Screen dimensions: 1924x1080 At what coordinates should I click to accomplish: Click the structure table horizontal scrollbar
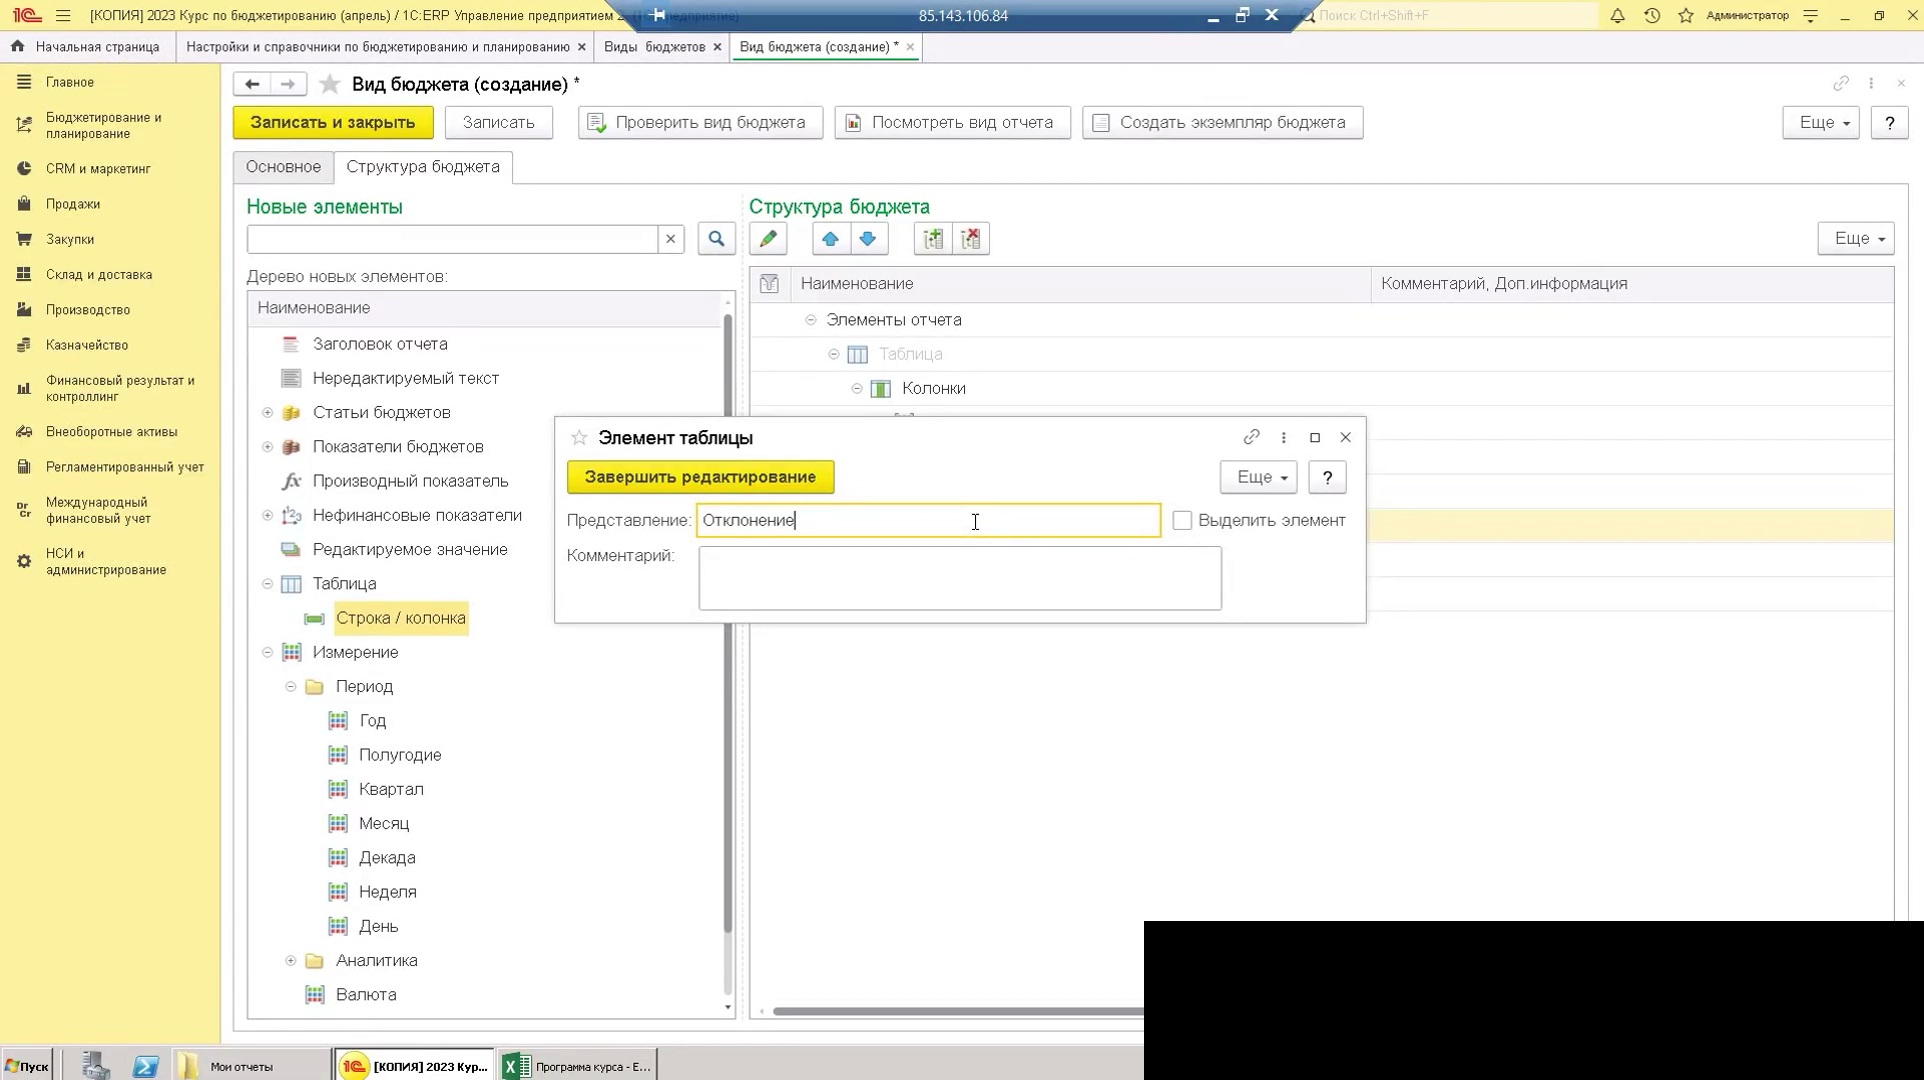(958, 1011)
